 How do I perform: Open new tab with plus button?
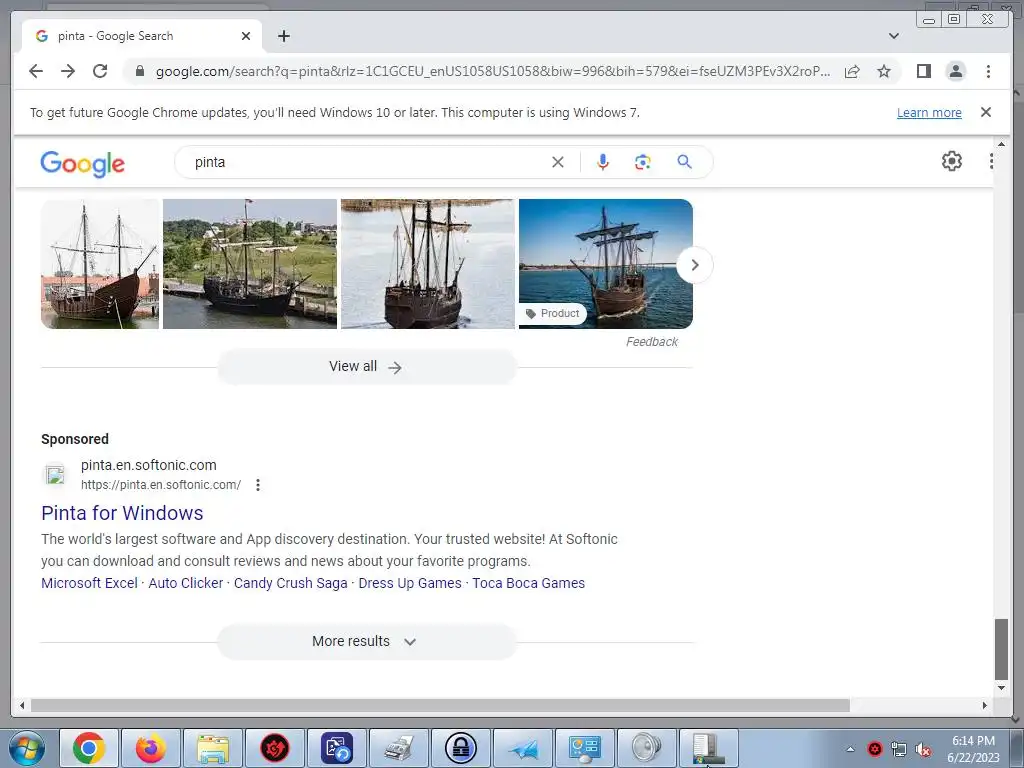click(x=283, y=36)
